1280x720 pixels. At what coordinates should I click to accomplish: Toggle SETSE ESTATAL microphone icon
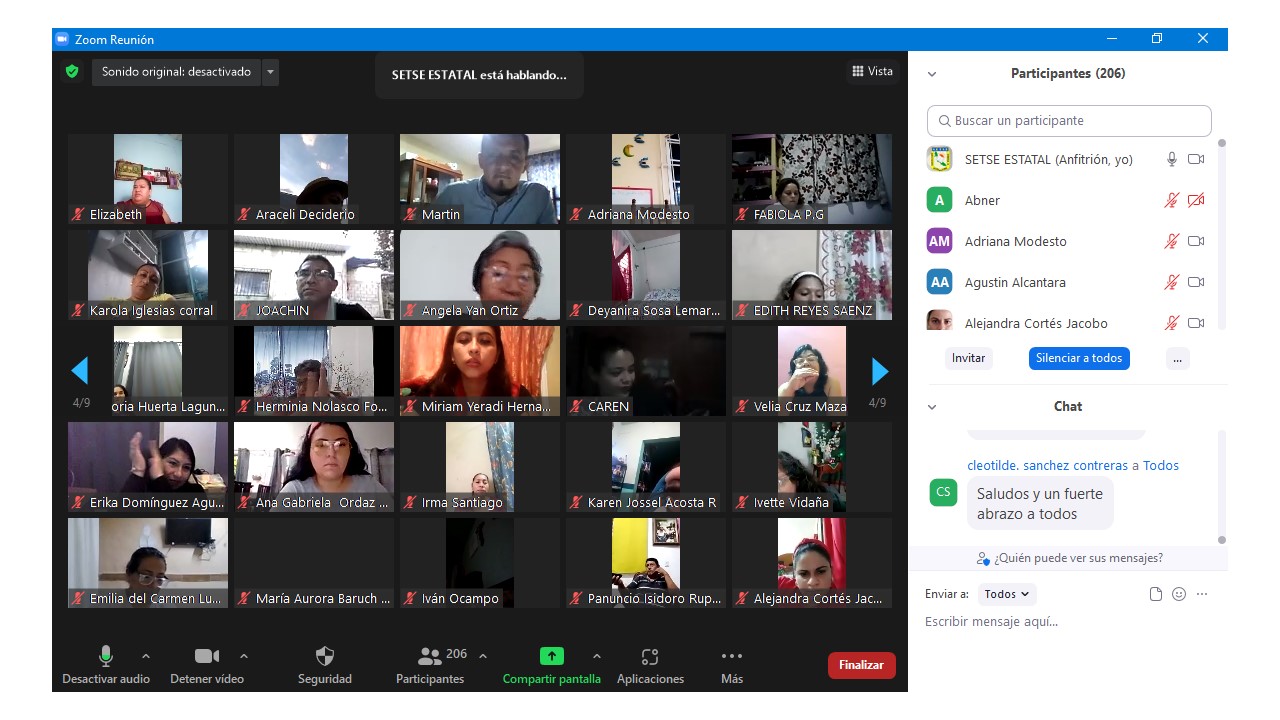(1172, 159)
